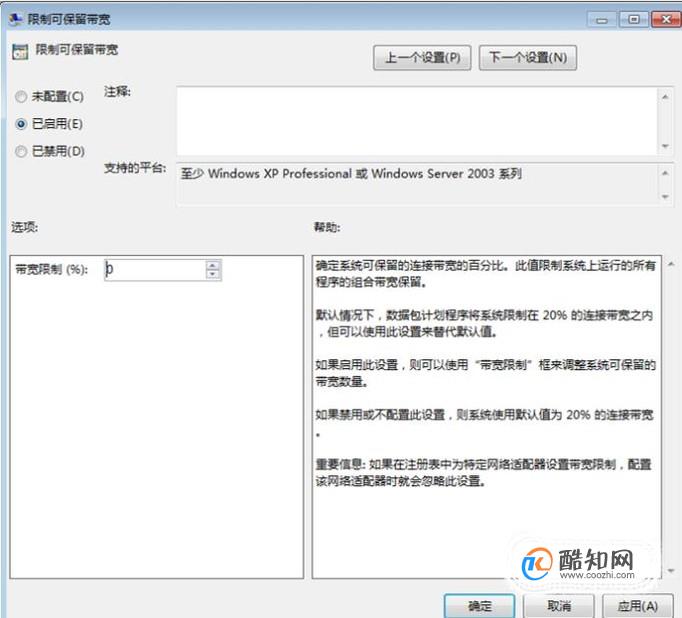Image resolution: width=682 pixels, height=618 pixels.
Task: Click the 带宽限制 (%): label
Action: (51, 270)
